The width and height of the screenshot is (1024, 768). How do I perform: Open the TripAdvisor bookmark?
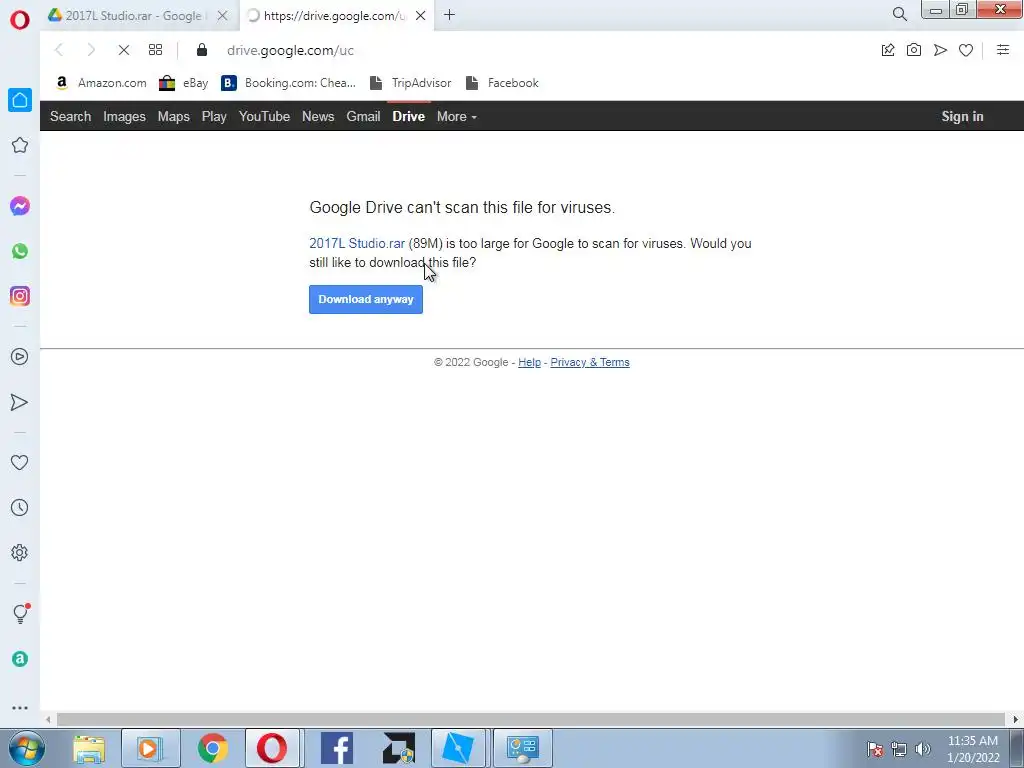pyautogui.click(x=410, y=83)
